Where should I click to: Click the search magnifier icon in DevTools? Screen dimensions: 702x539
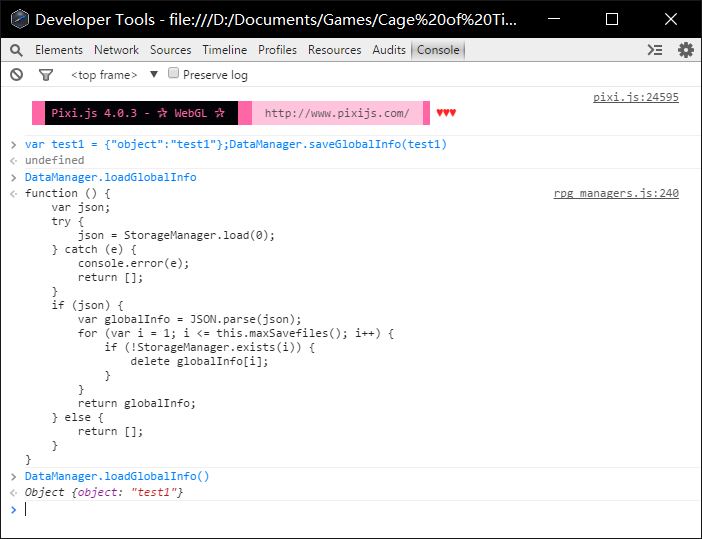[x=16, y=50]
